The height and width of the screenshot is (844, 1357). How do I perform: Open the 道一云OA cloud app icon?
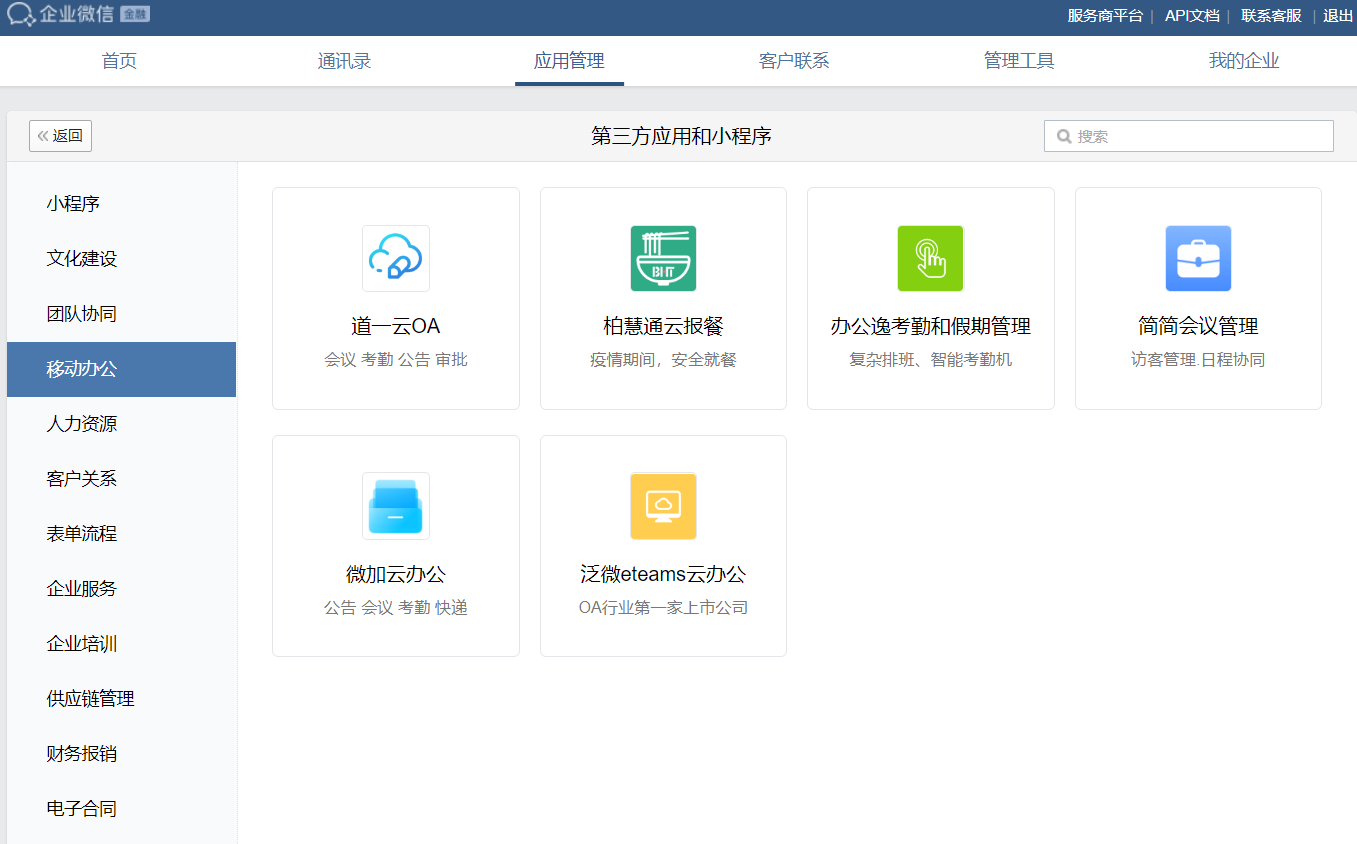tap(396, 258)
